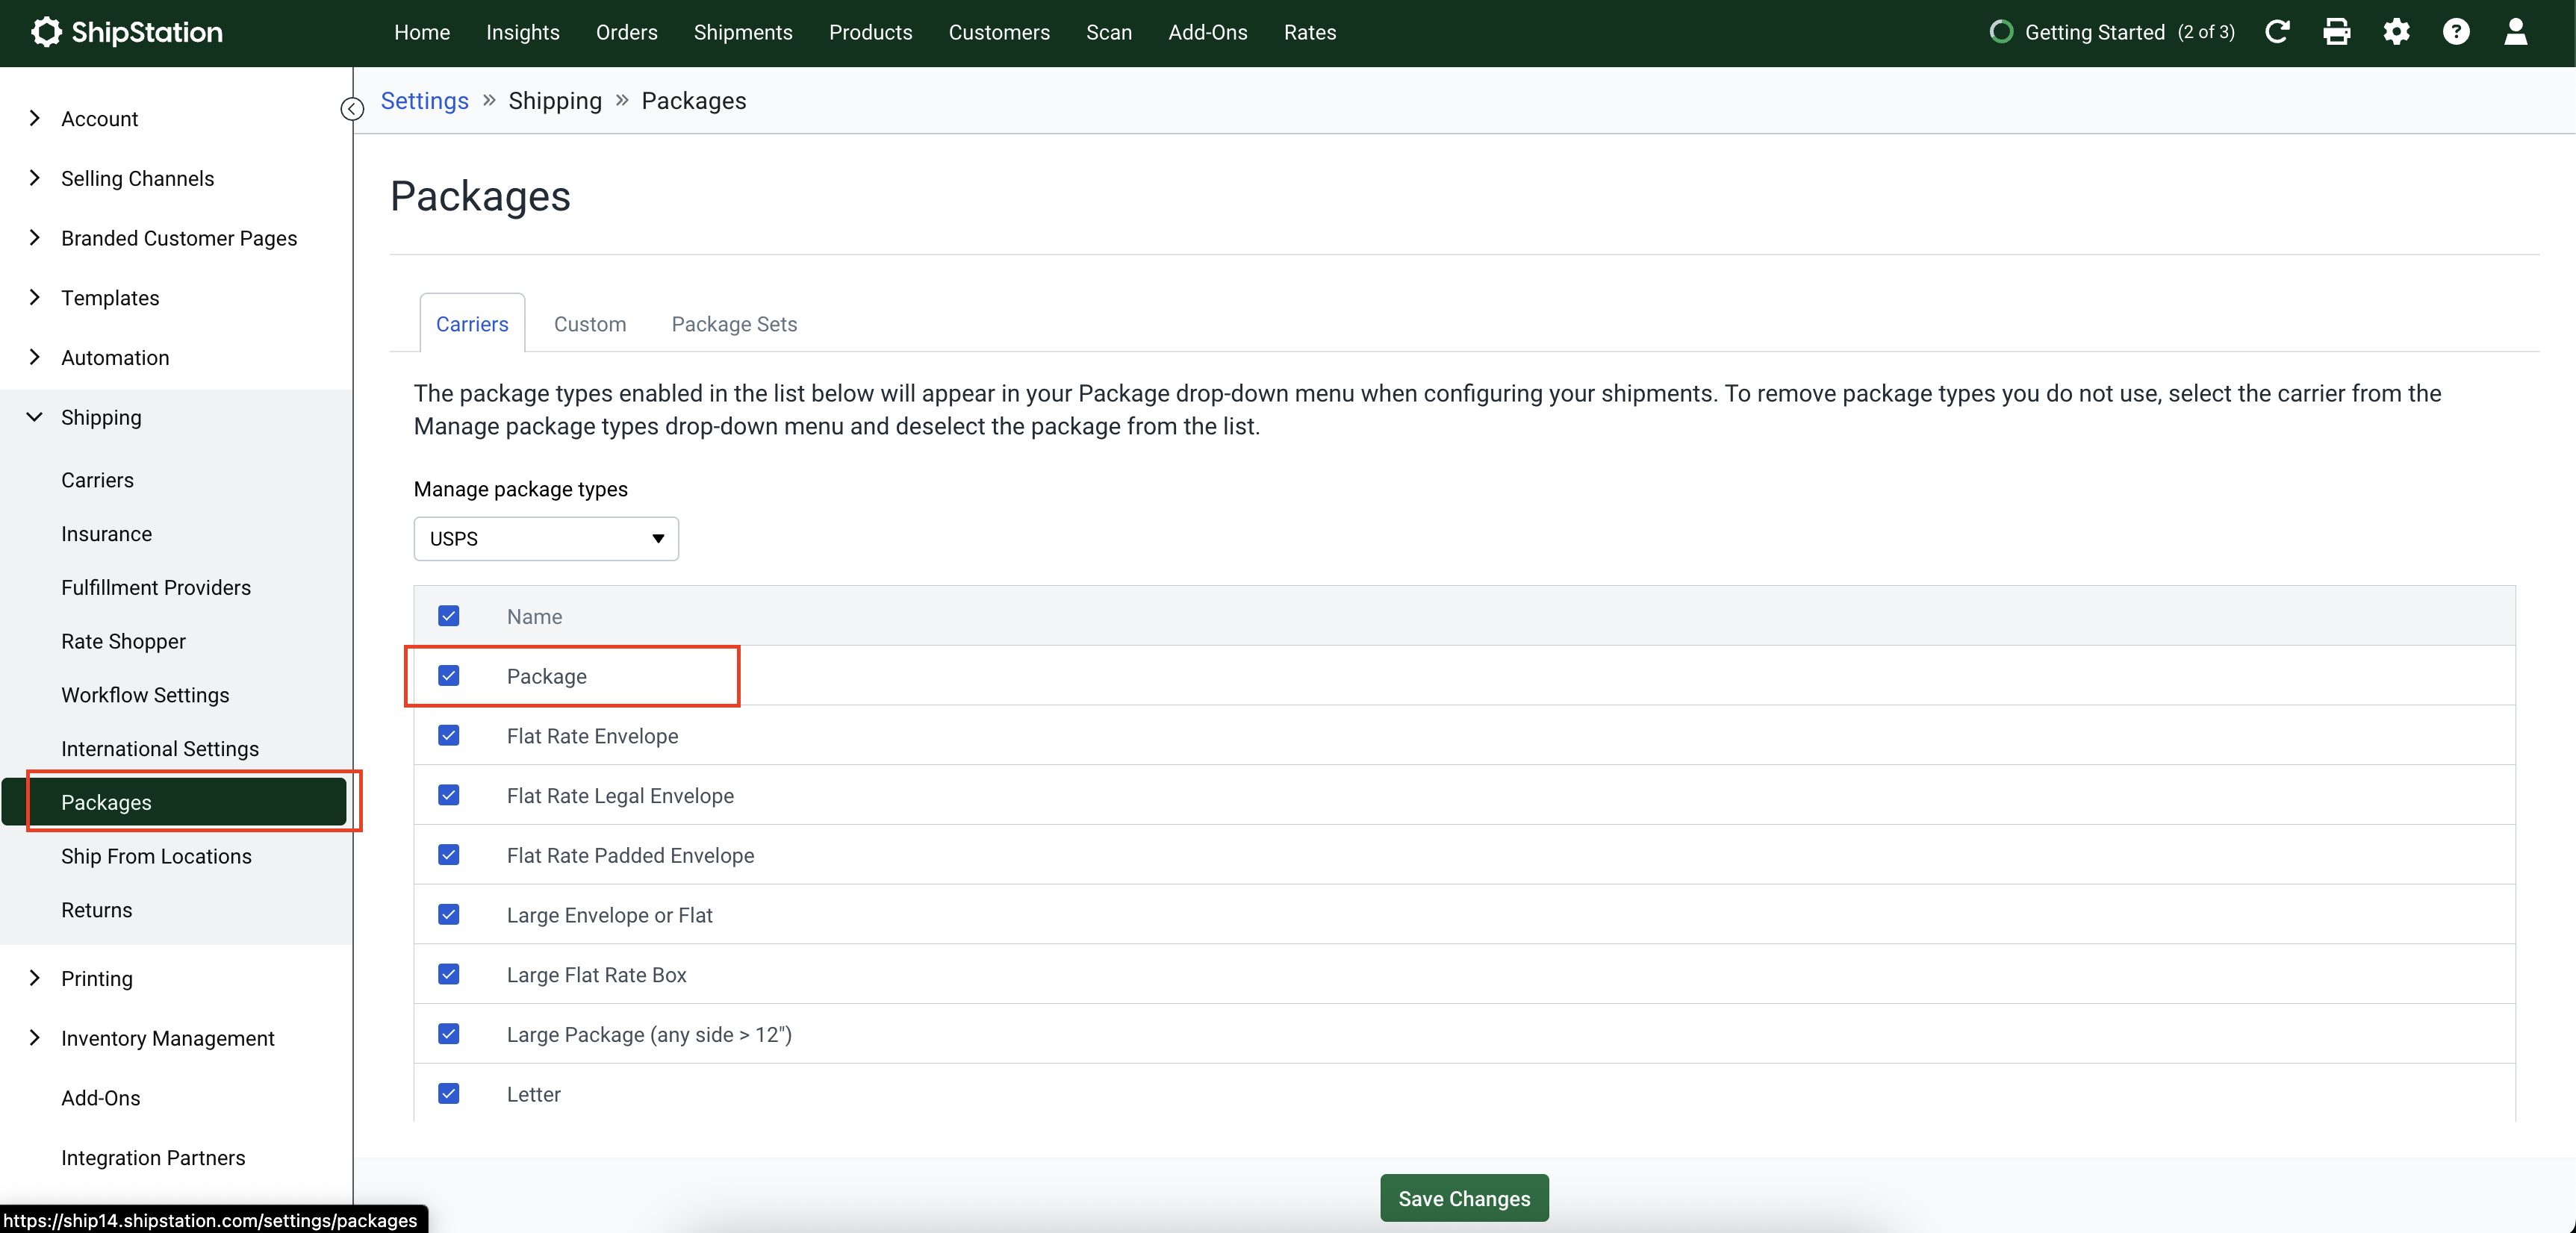Open the Shipments menu
The image size is (2576, 1233).
743,32
